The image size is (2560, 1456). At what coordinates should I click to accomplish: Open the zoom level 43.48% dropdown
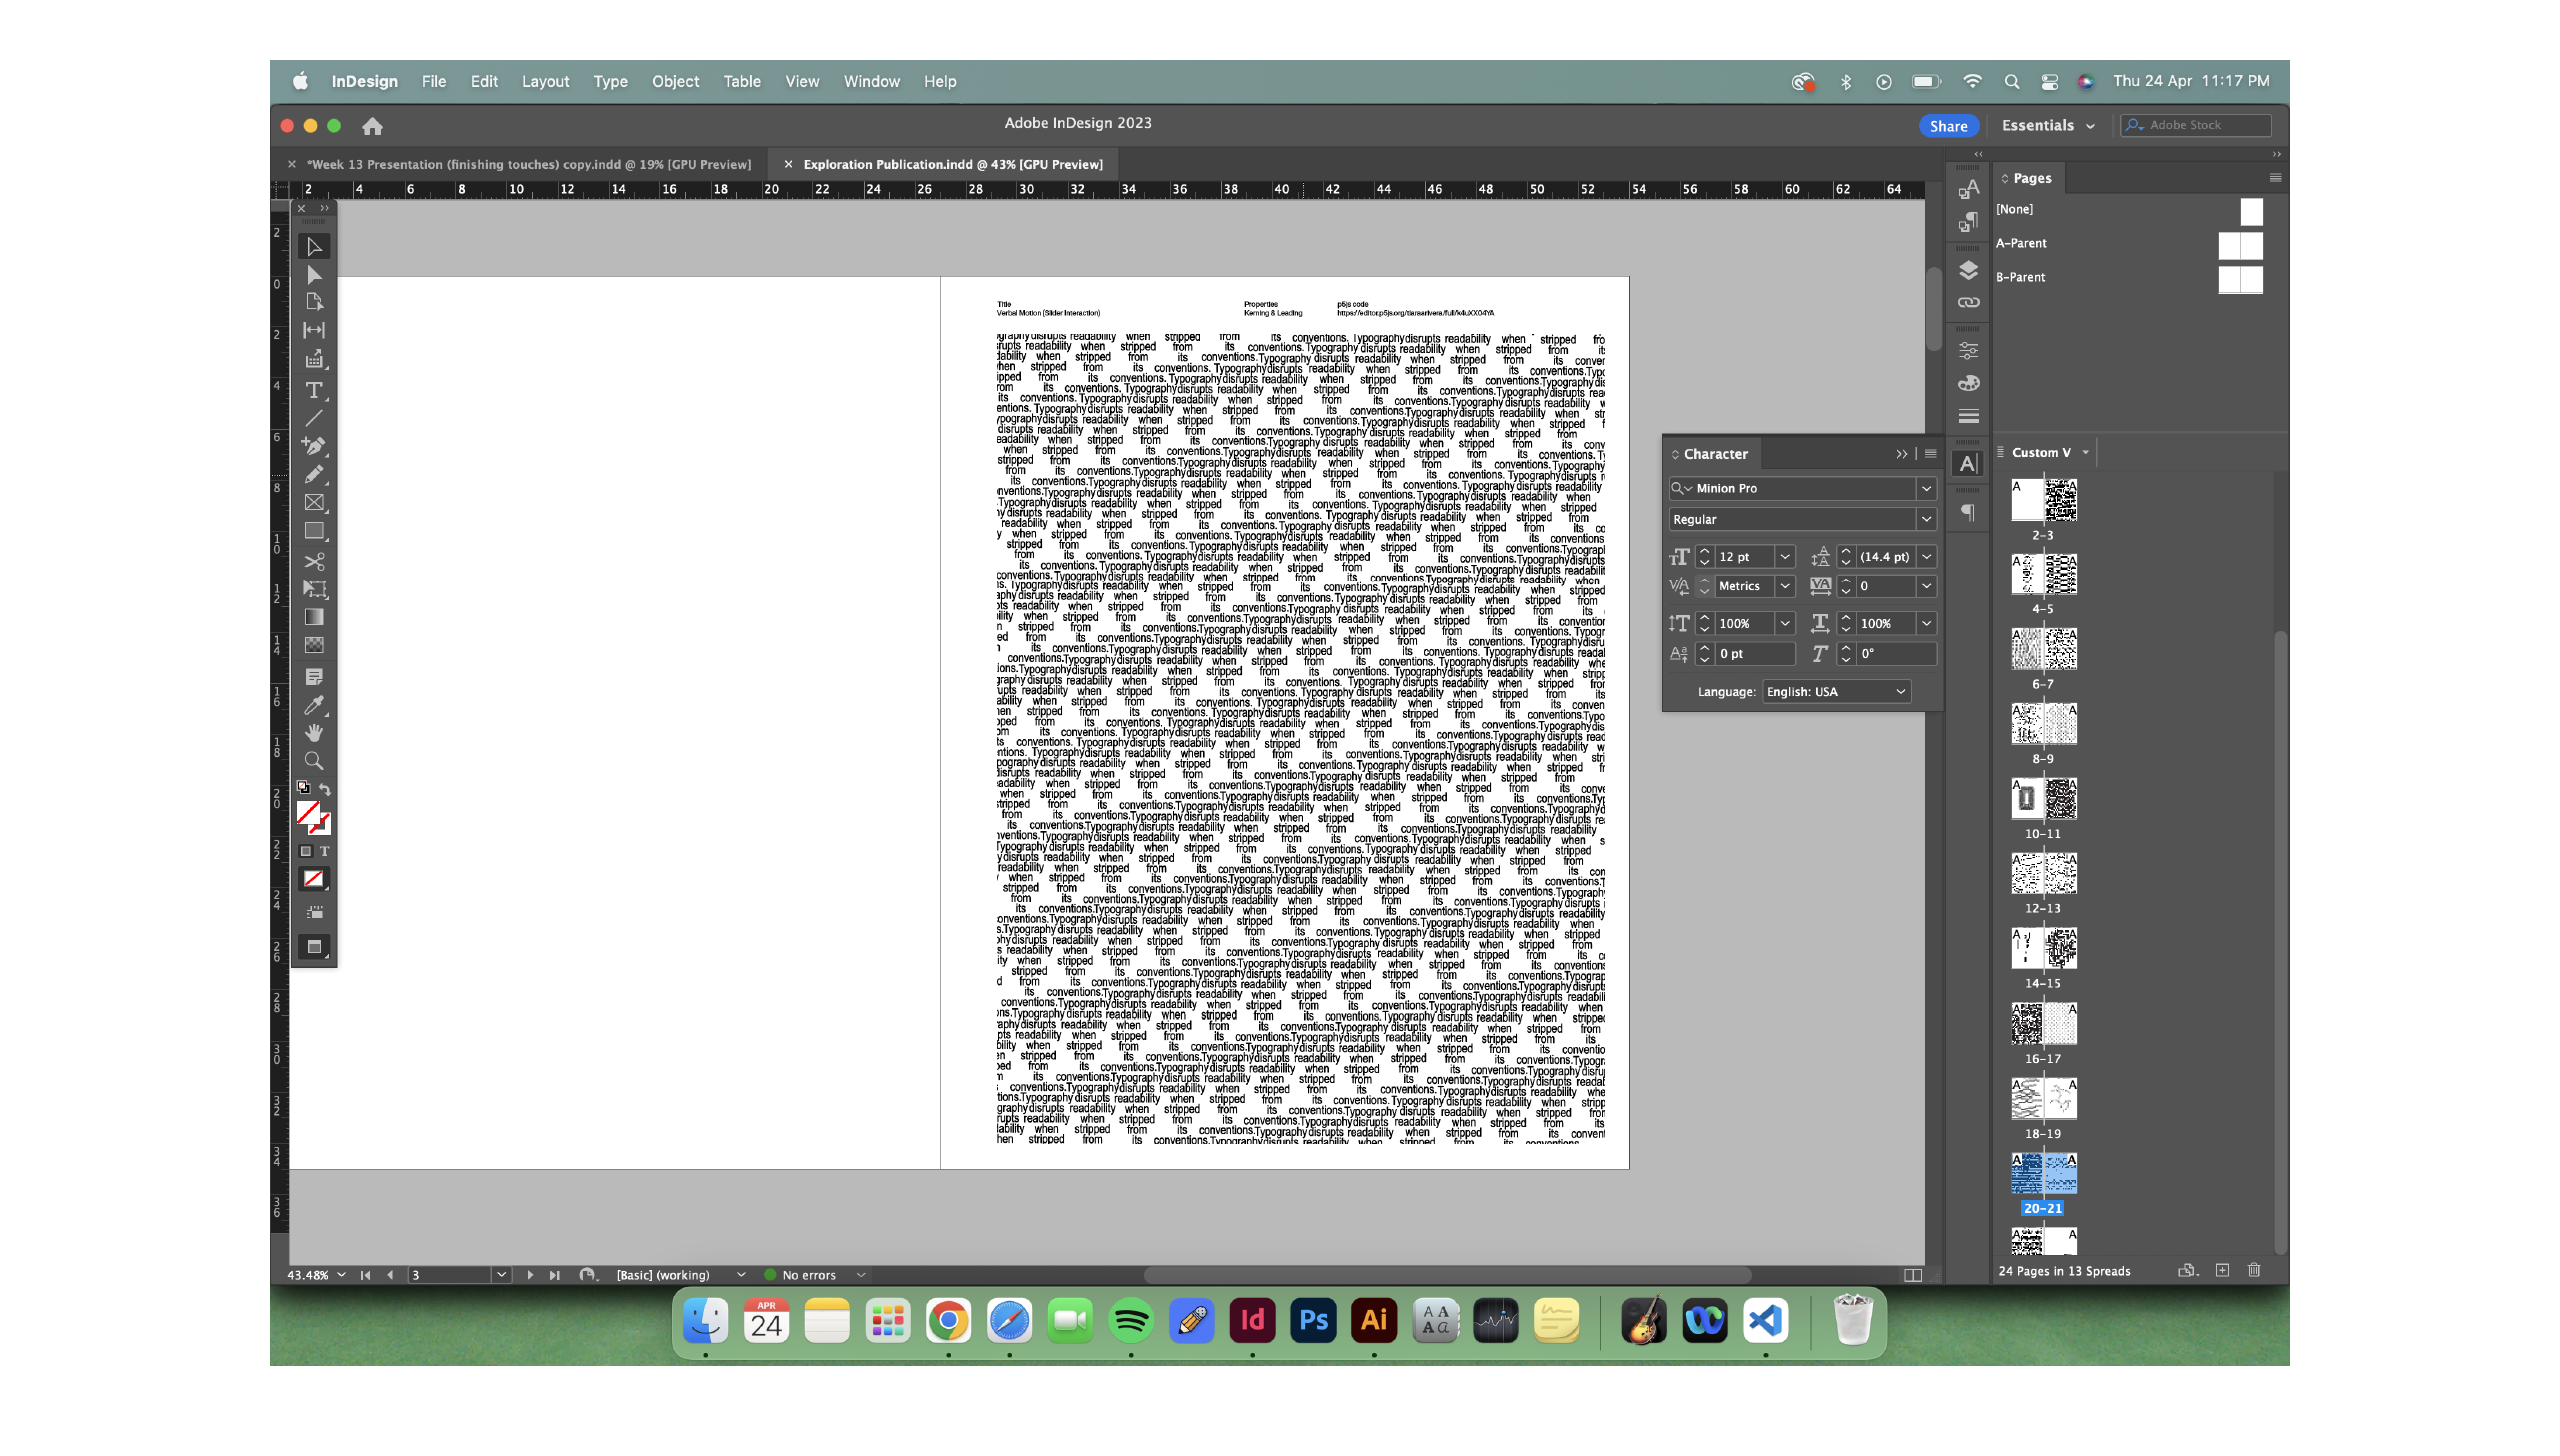(x=342, y=1275)
